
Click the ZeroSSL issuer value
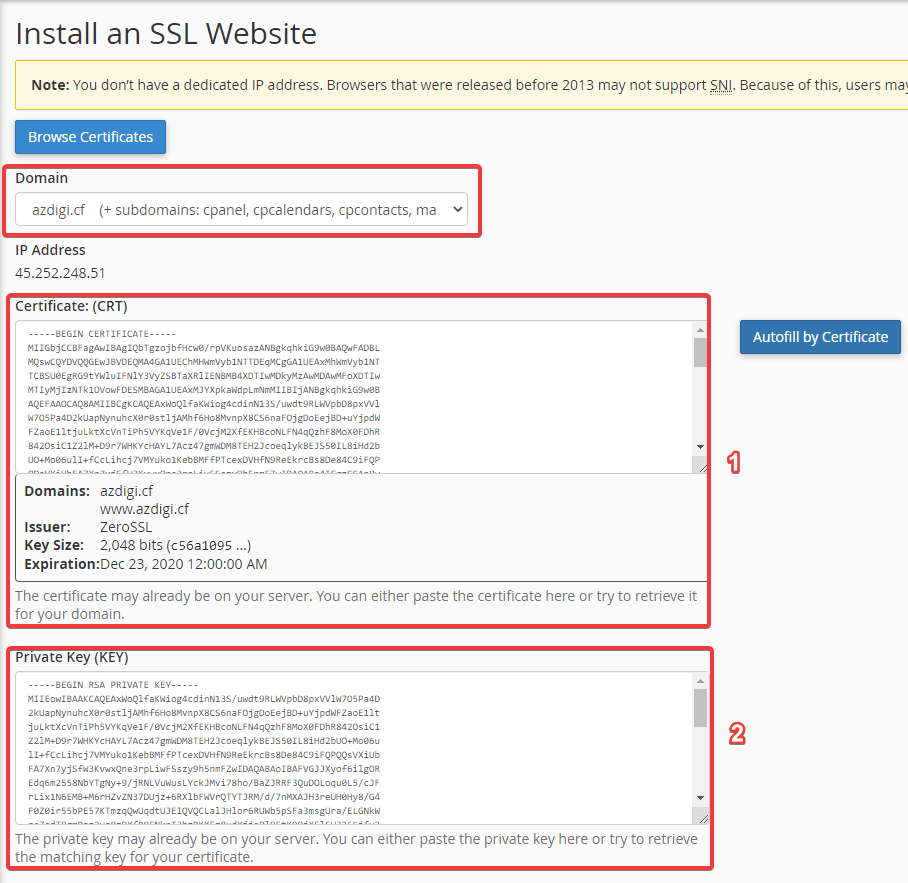coord(128,527)
